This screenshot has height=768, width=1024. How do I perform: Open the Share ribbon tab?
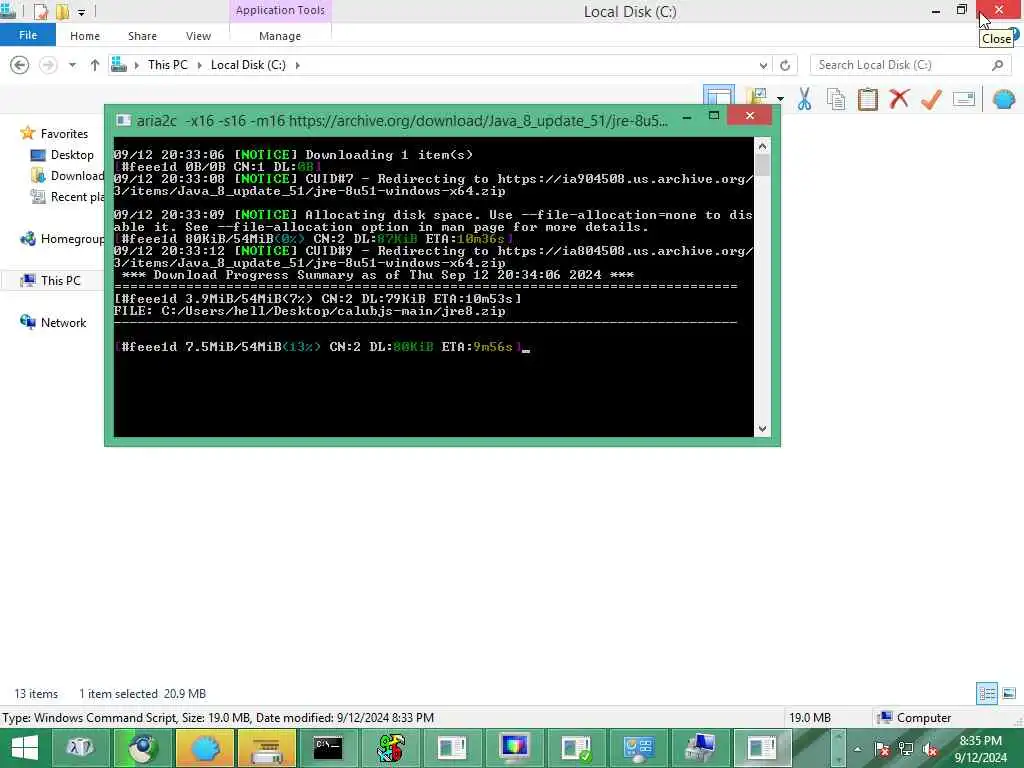point(142,36)
